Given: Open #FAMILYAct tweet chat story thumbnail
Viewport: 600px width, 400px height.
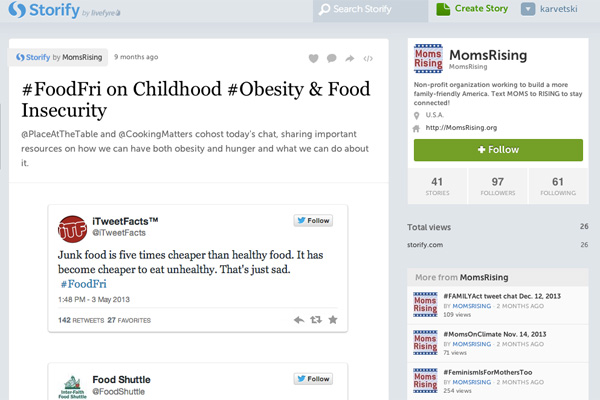Looking at the screenshot, I should 425,305.
